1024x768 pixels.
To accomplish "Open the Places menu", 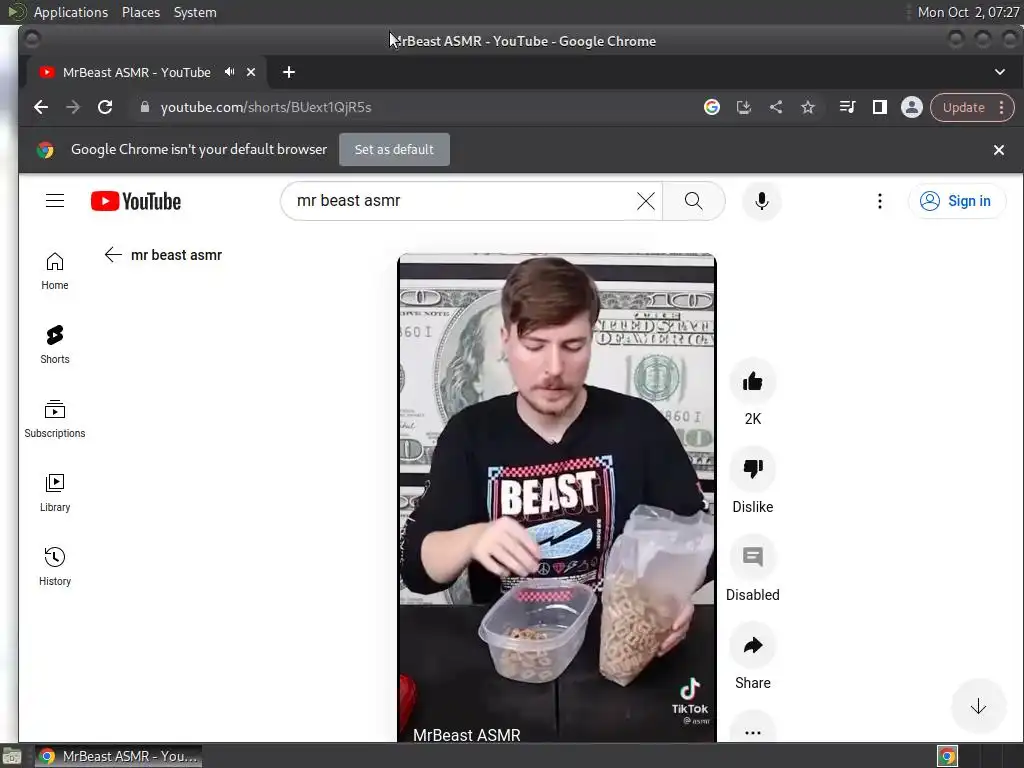I will coord(141,12).
